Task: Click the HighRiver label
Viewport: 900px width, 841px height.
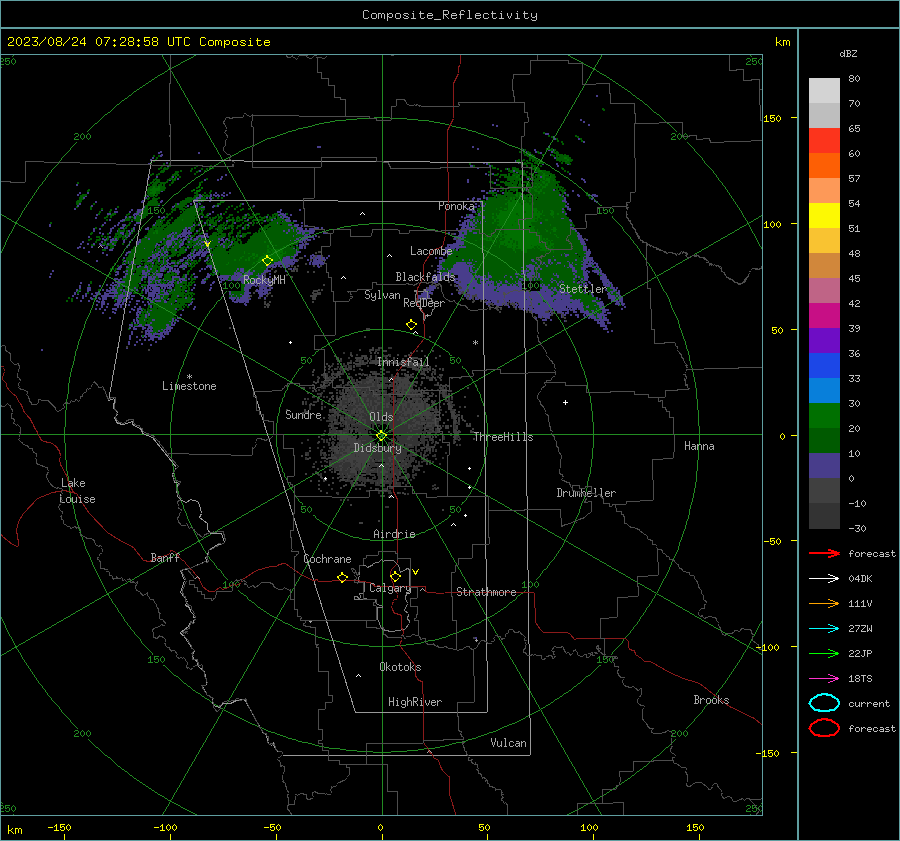Action: click(415, 702)
